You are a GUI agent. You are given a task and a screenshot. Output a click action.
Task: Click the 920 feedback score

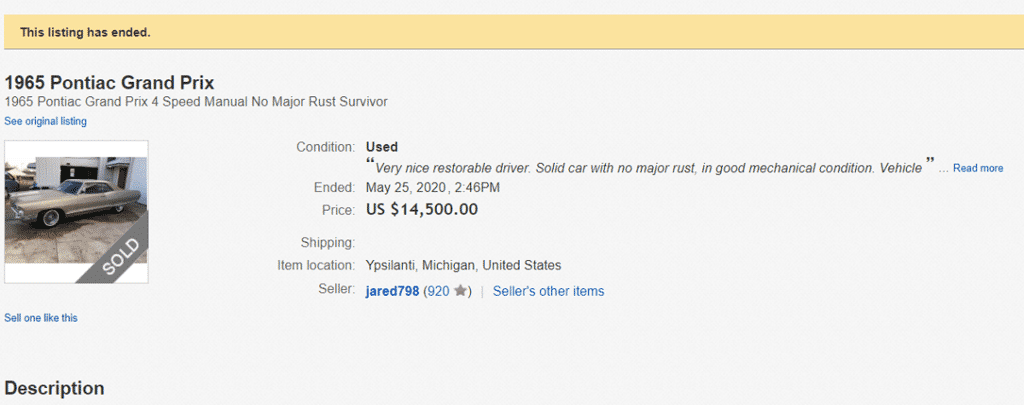pyautogui.click(x=438, y=291)
